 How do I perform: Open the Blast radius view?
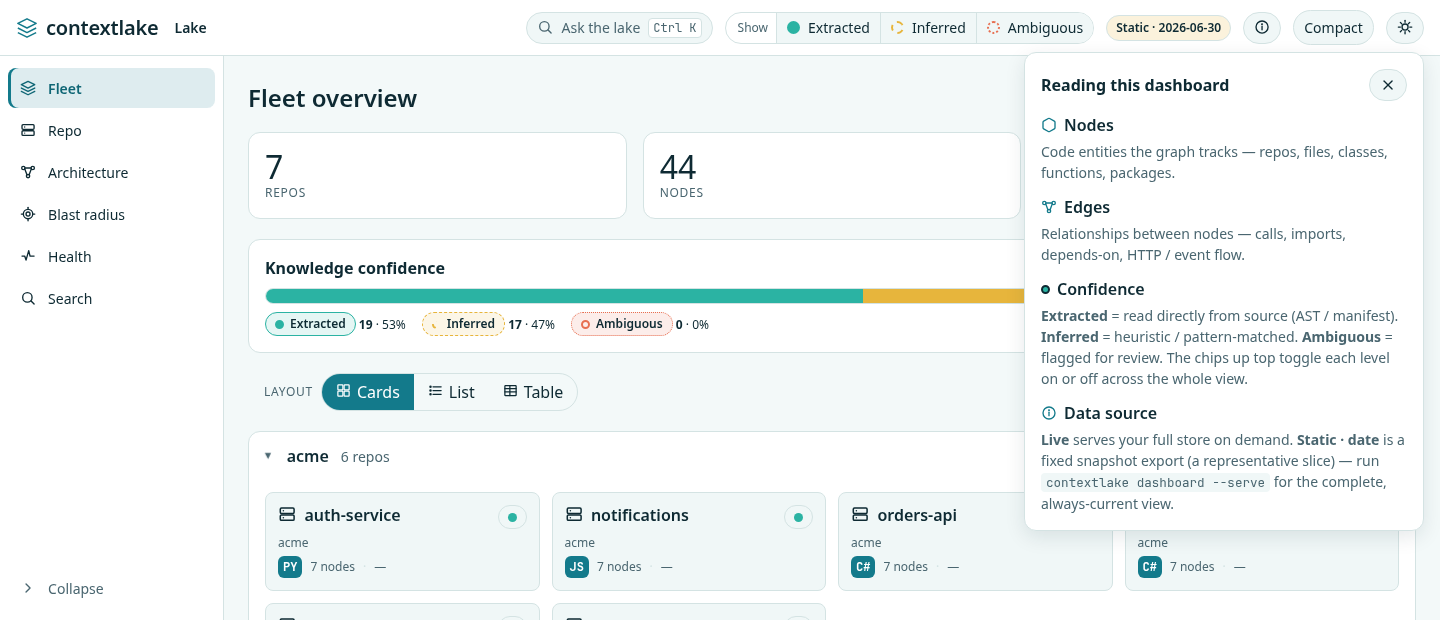(112, 214)
